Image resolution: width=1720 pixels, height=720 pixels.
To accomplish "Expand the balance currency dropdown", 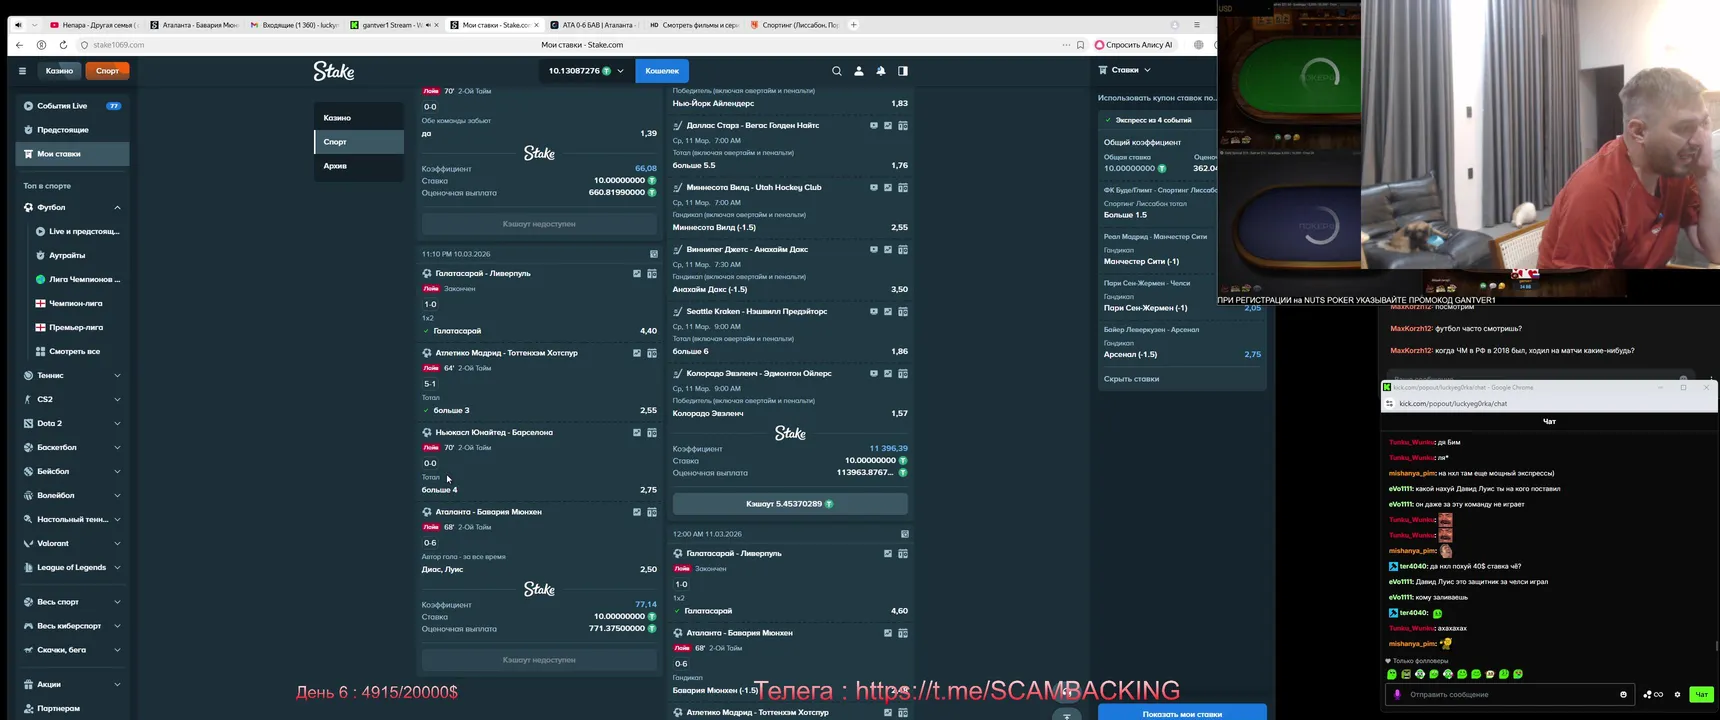I will tap(621, 71).
